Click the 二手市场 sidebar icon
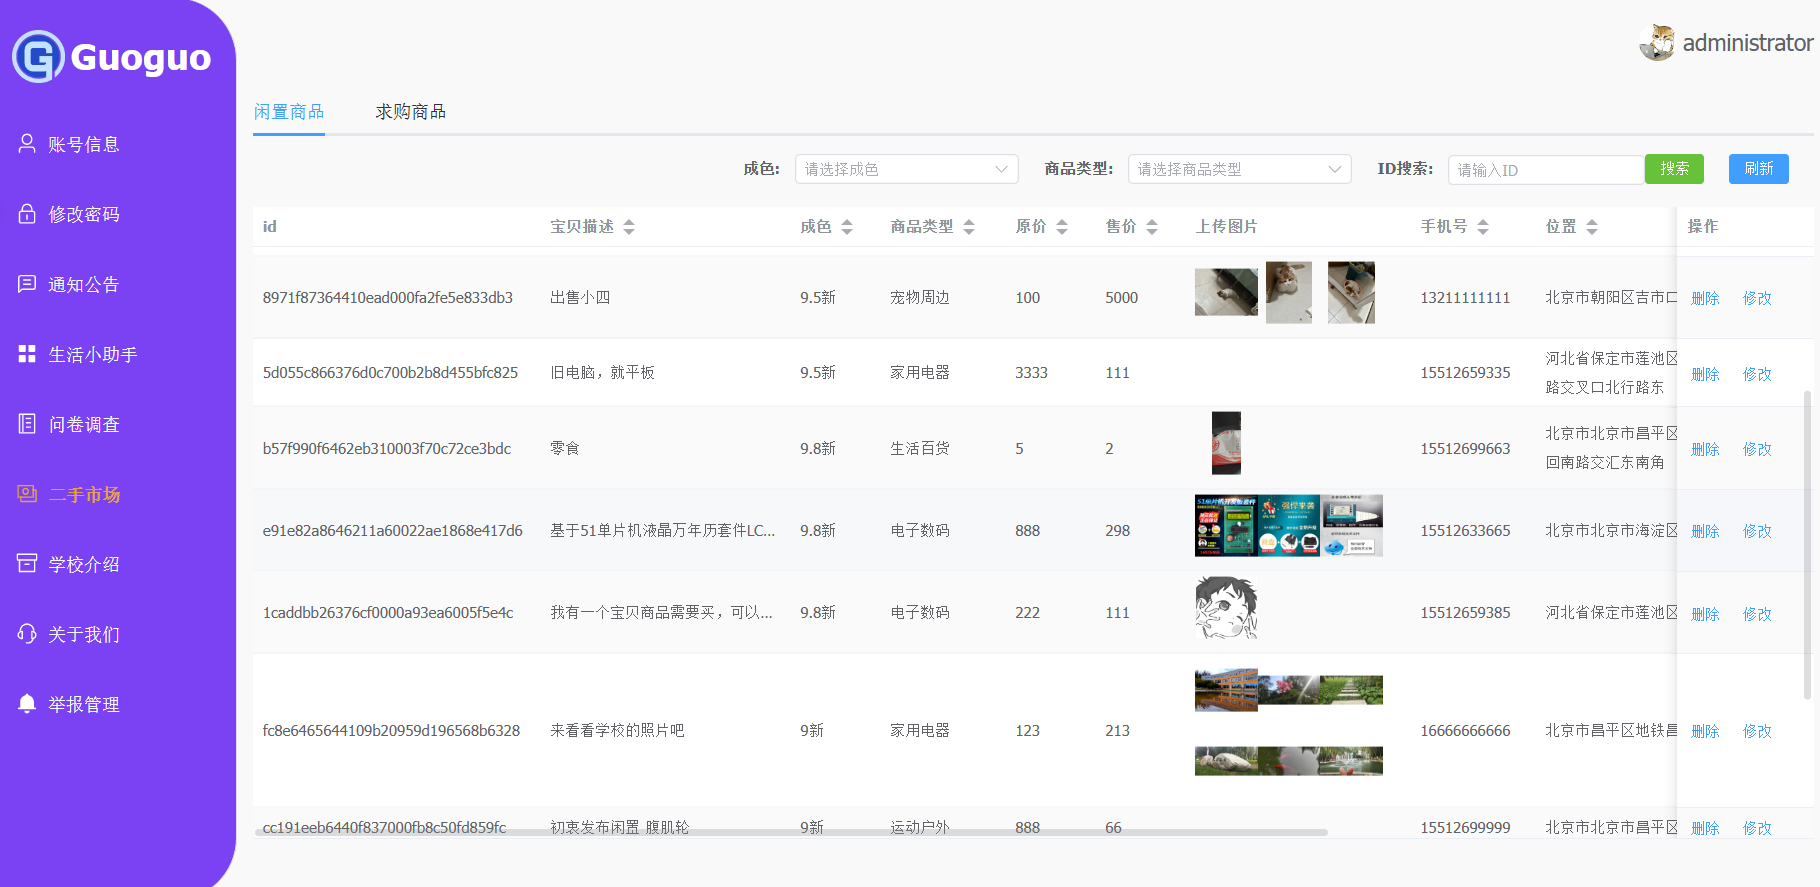The height and width of the screenshot is (887, 1820). click(27, 494)
